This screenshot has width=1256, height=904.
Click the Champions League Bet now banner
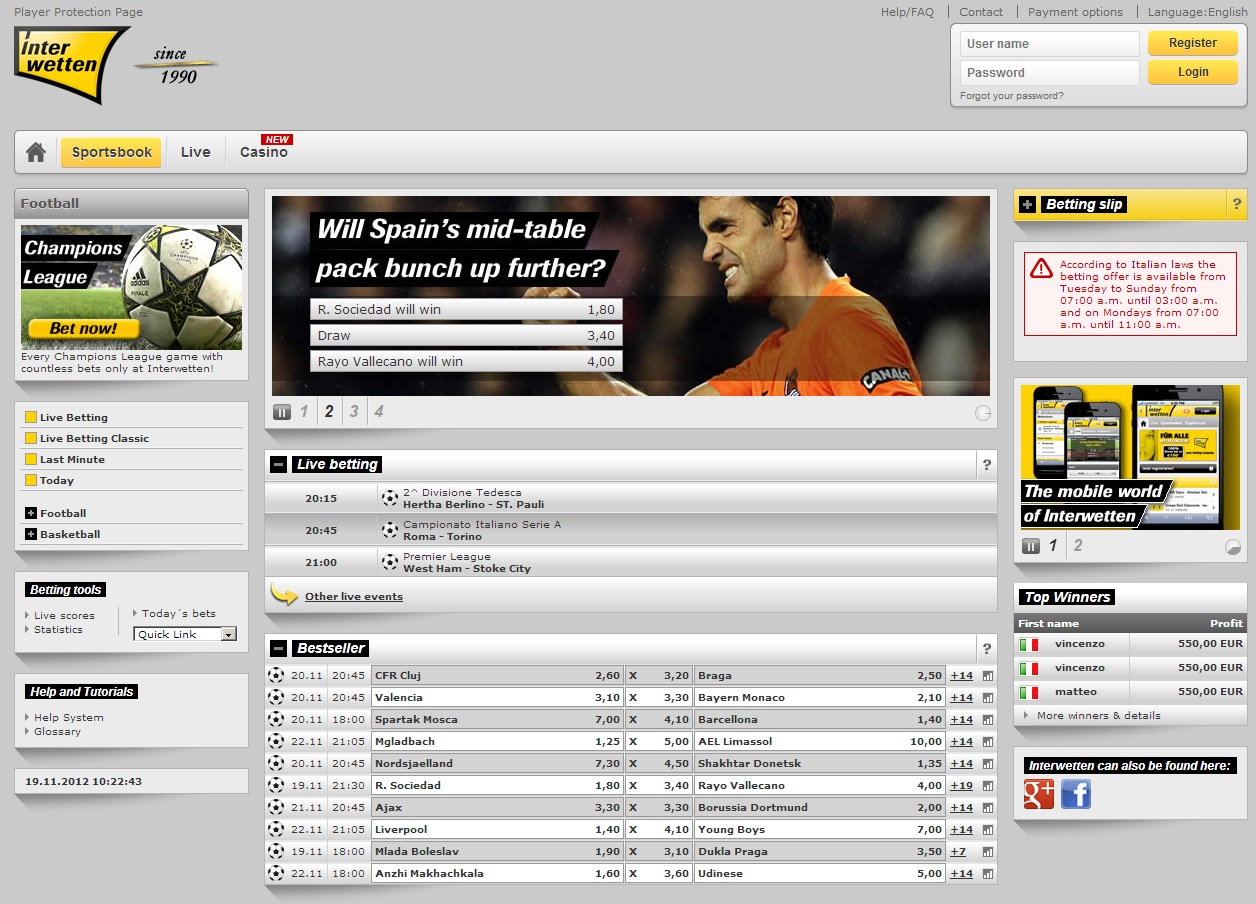click(131, 287)
